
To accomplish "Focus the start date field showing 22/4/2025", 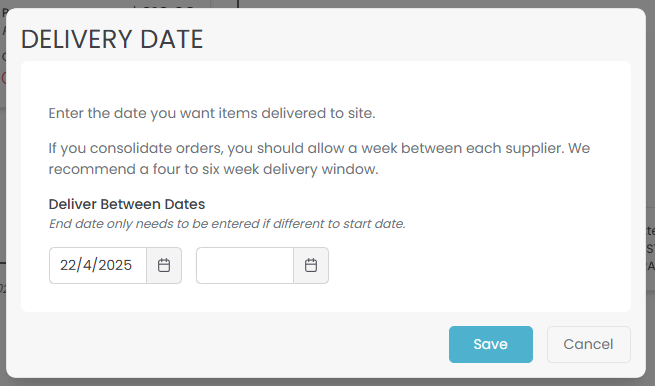I will (98, 265).
